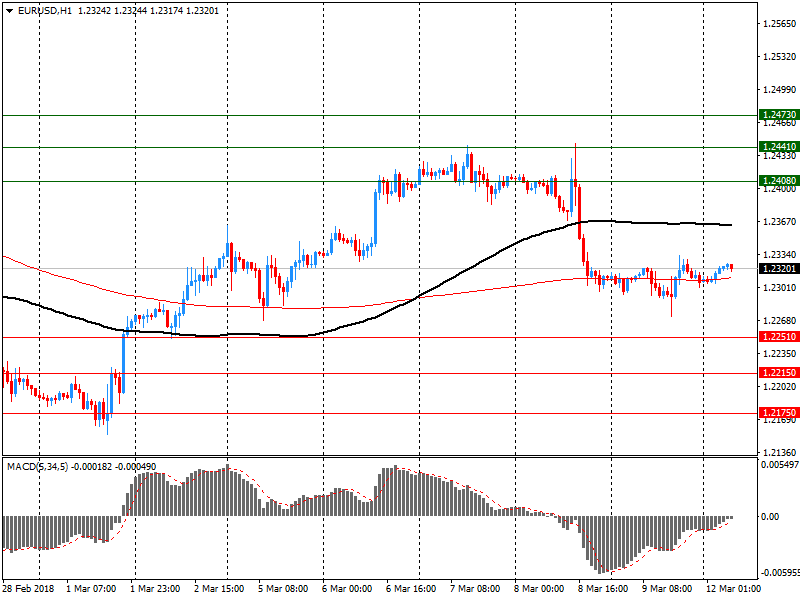
Task: Select the 5 Mar 08:00 time axis label
Action: (283, 589)
